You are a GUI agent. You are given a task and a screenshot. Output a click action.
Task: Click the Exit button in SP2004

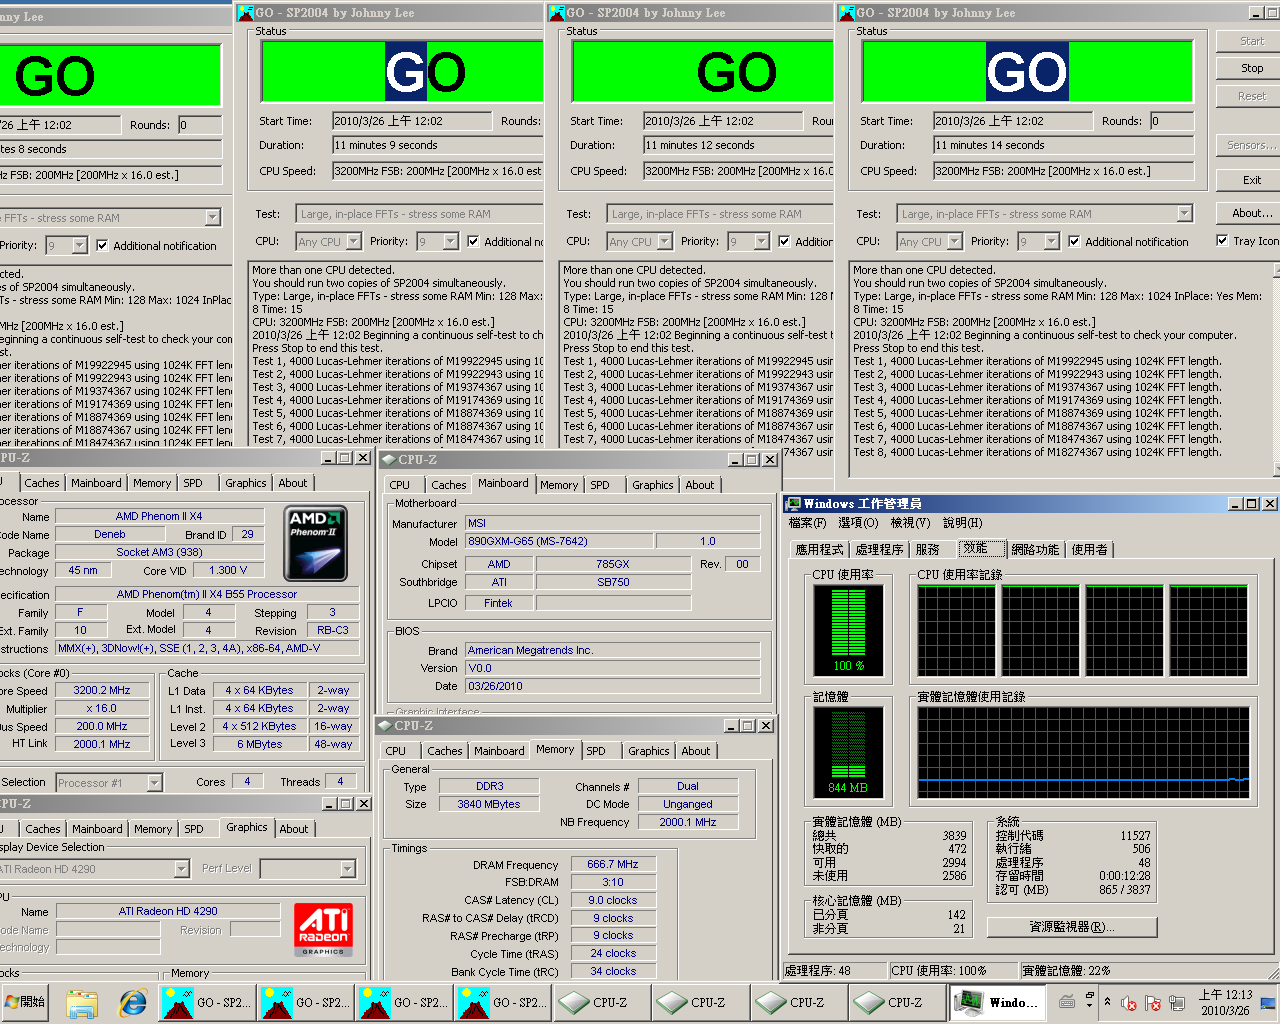pos(1251,180)
